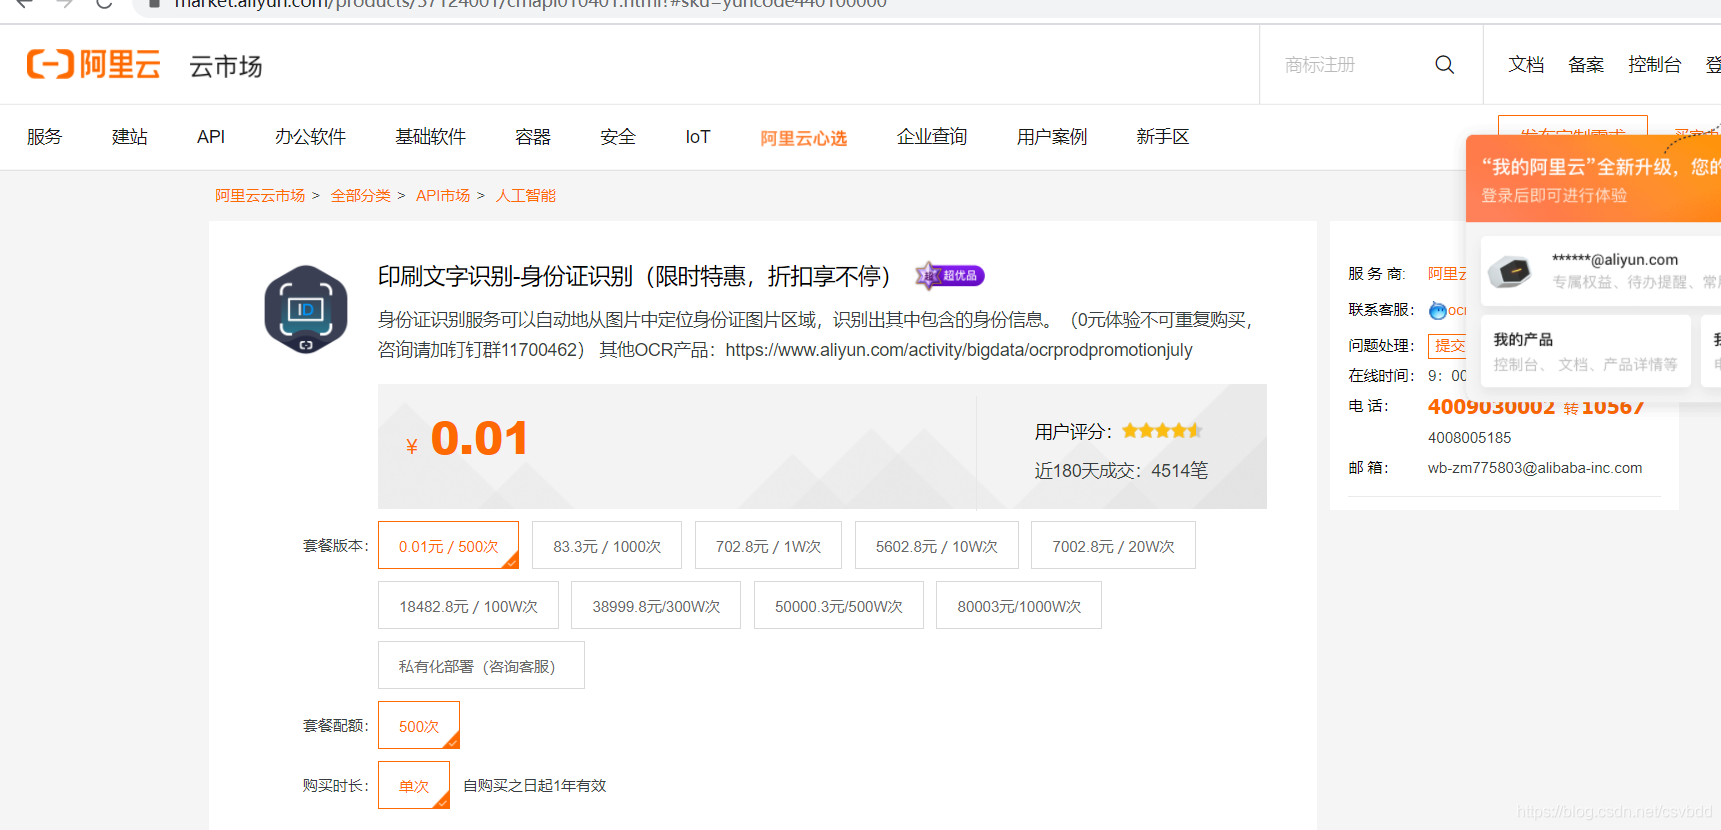Go to API市场 breadcrumb

[x=443, y=196]
